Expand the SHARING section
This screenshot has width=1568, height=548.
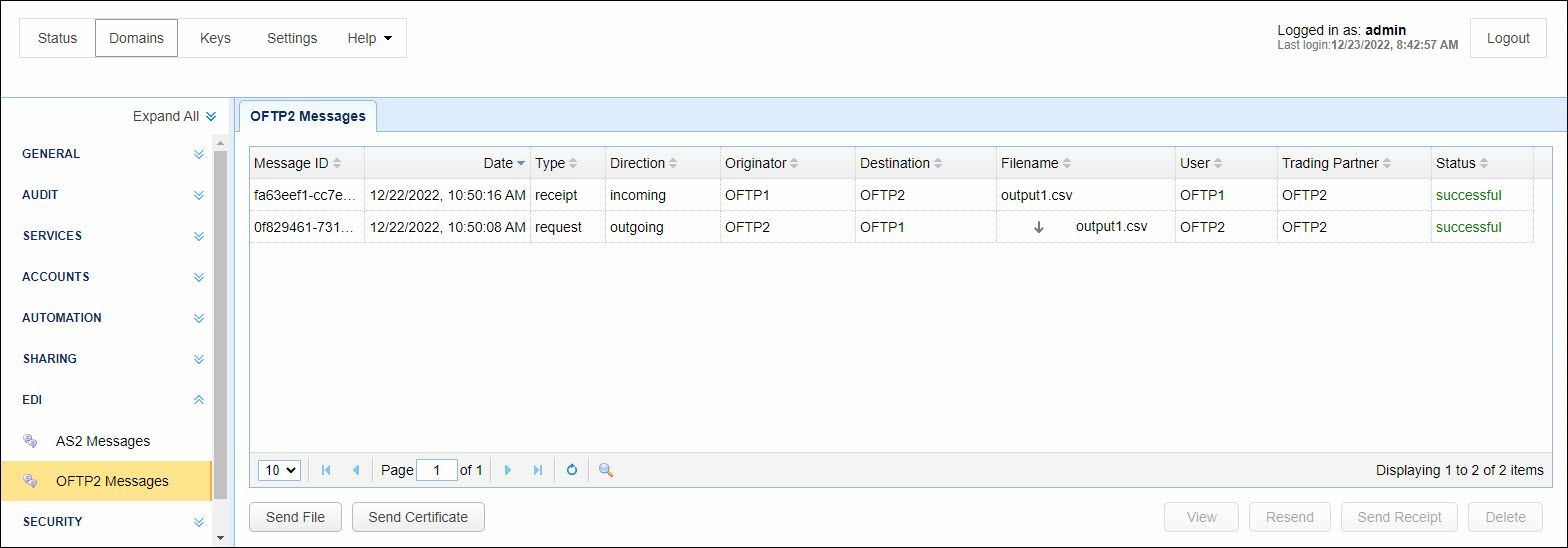click(198, 359)
